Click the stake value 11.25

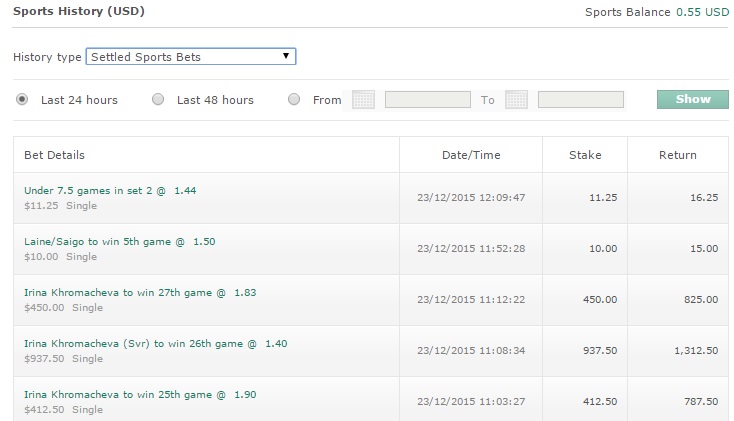[603, 198]
